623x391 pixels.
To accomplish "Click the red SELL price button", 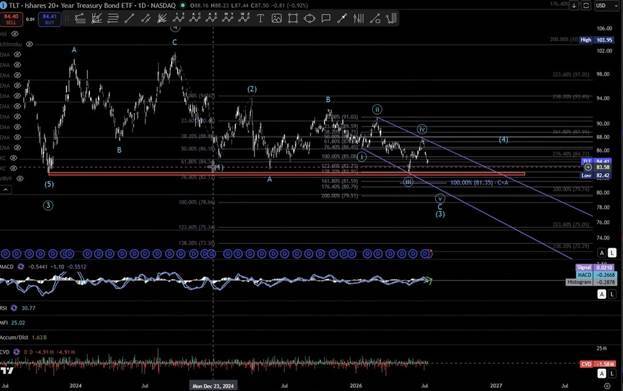I will (11, 19).
